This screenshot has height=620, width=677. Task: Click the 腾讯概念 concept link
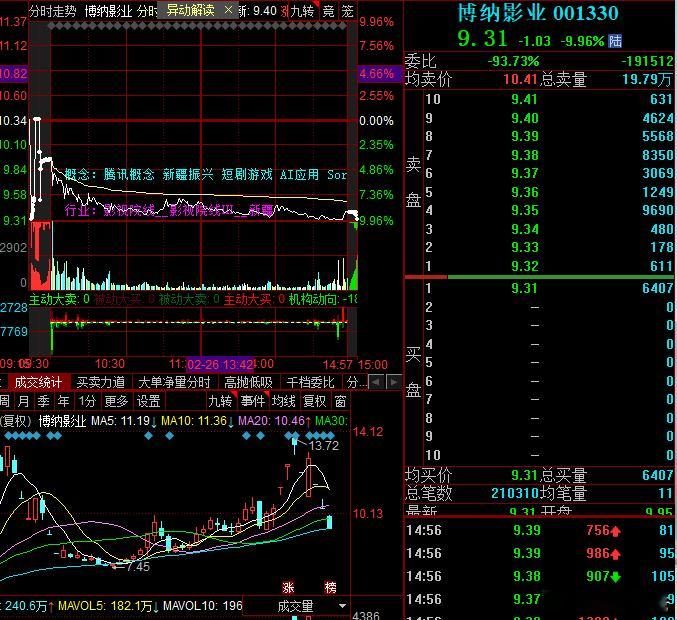[129, 174]
